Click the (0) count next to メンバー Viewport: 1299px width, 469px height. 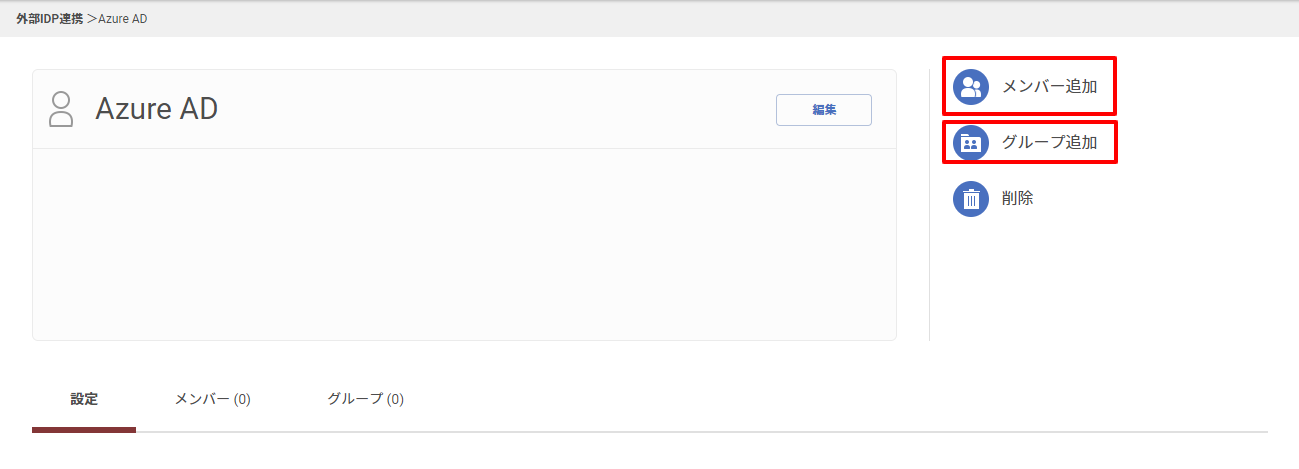tap(242, 399)
